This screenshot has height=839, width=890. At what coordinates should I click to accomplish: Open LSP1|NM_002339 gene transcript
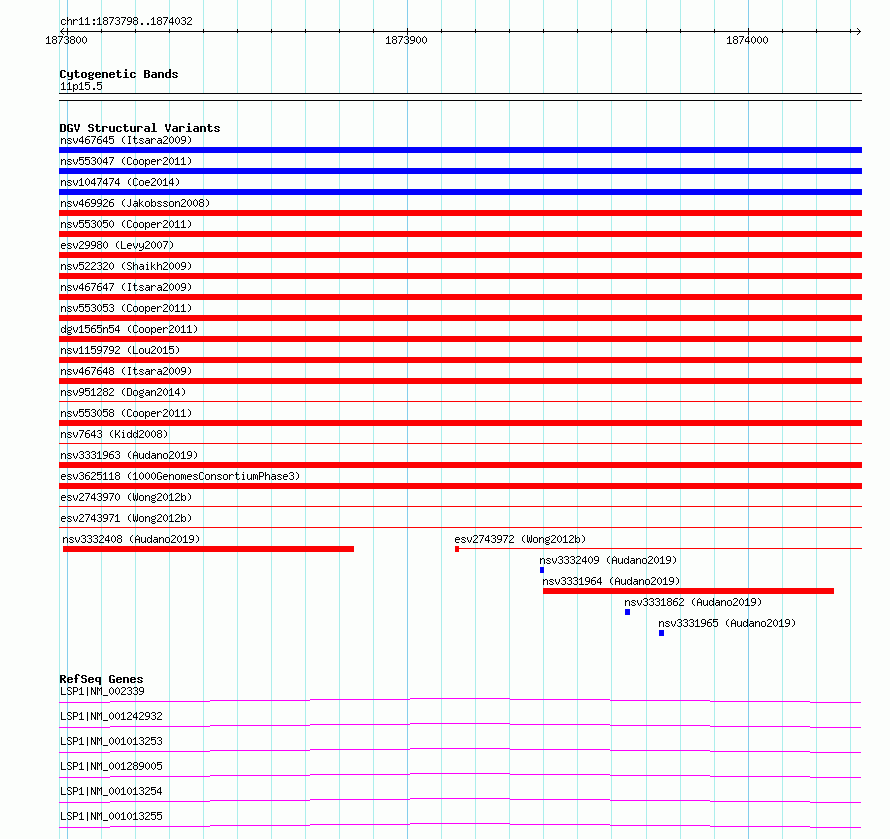pos(102,691)
